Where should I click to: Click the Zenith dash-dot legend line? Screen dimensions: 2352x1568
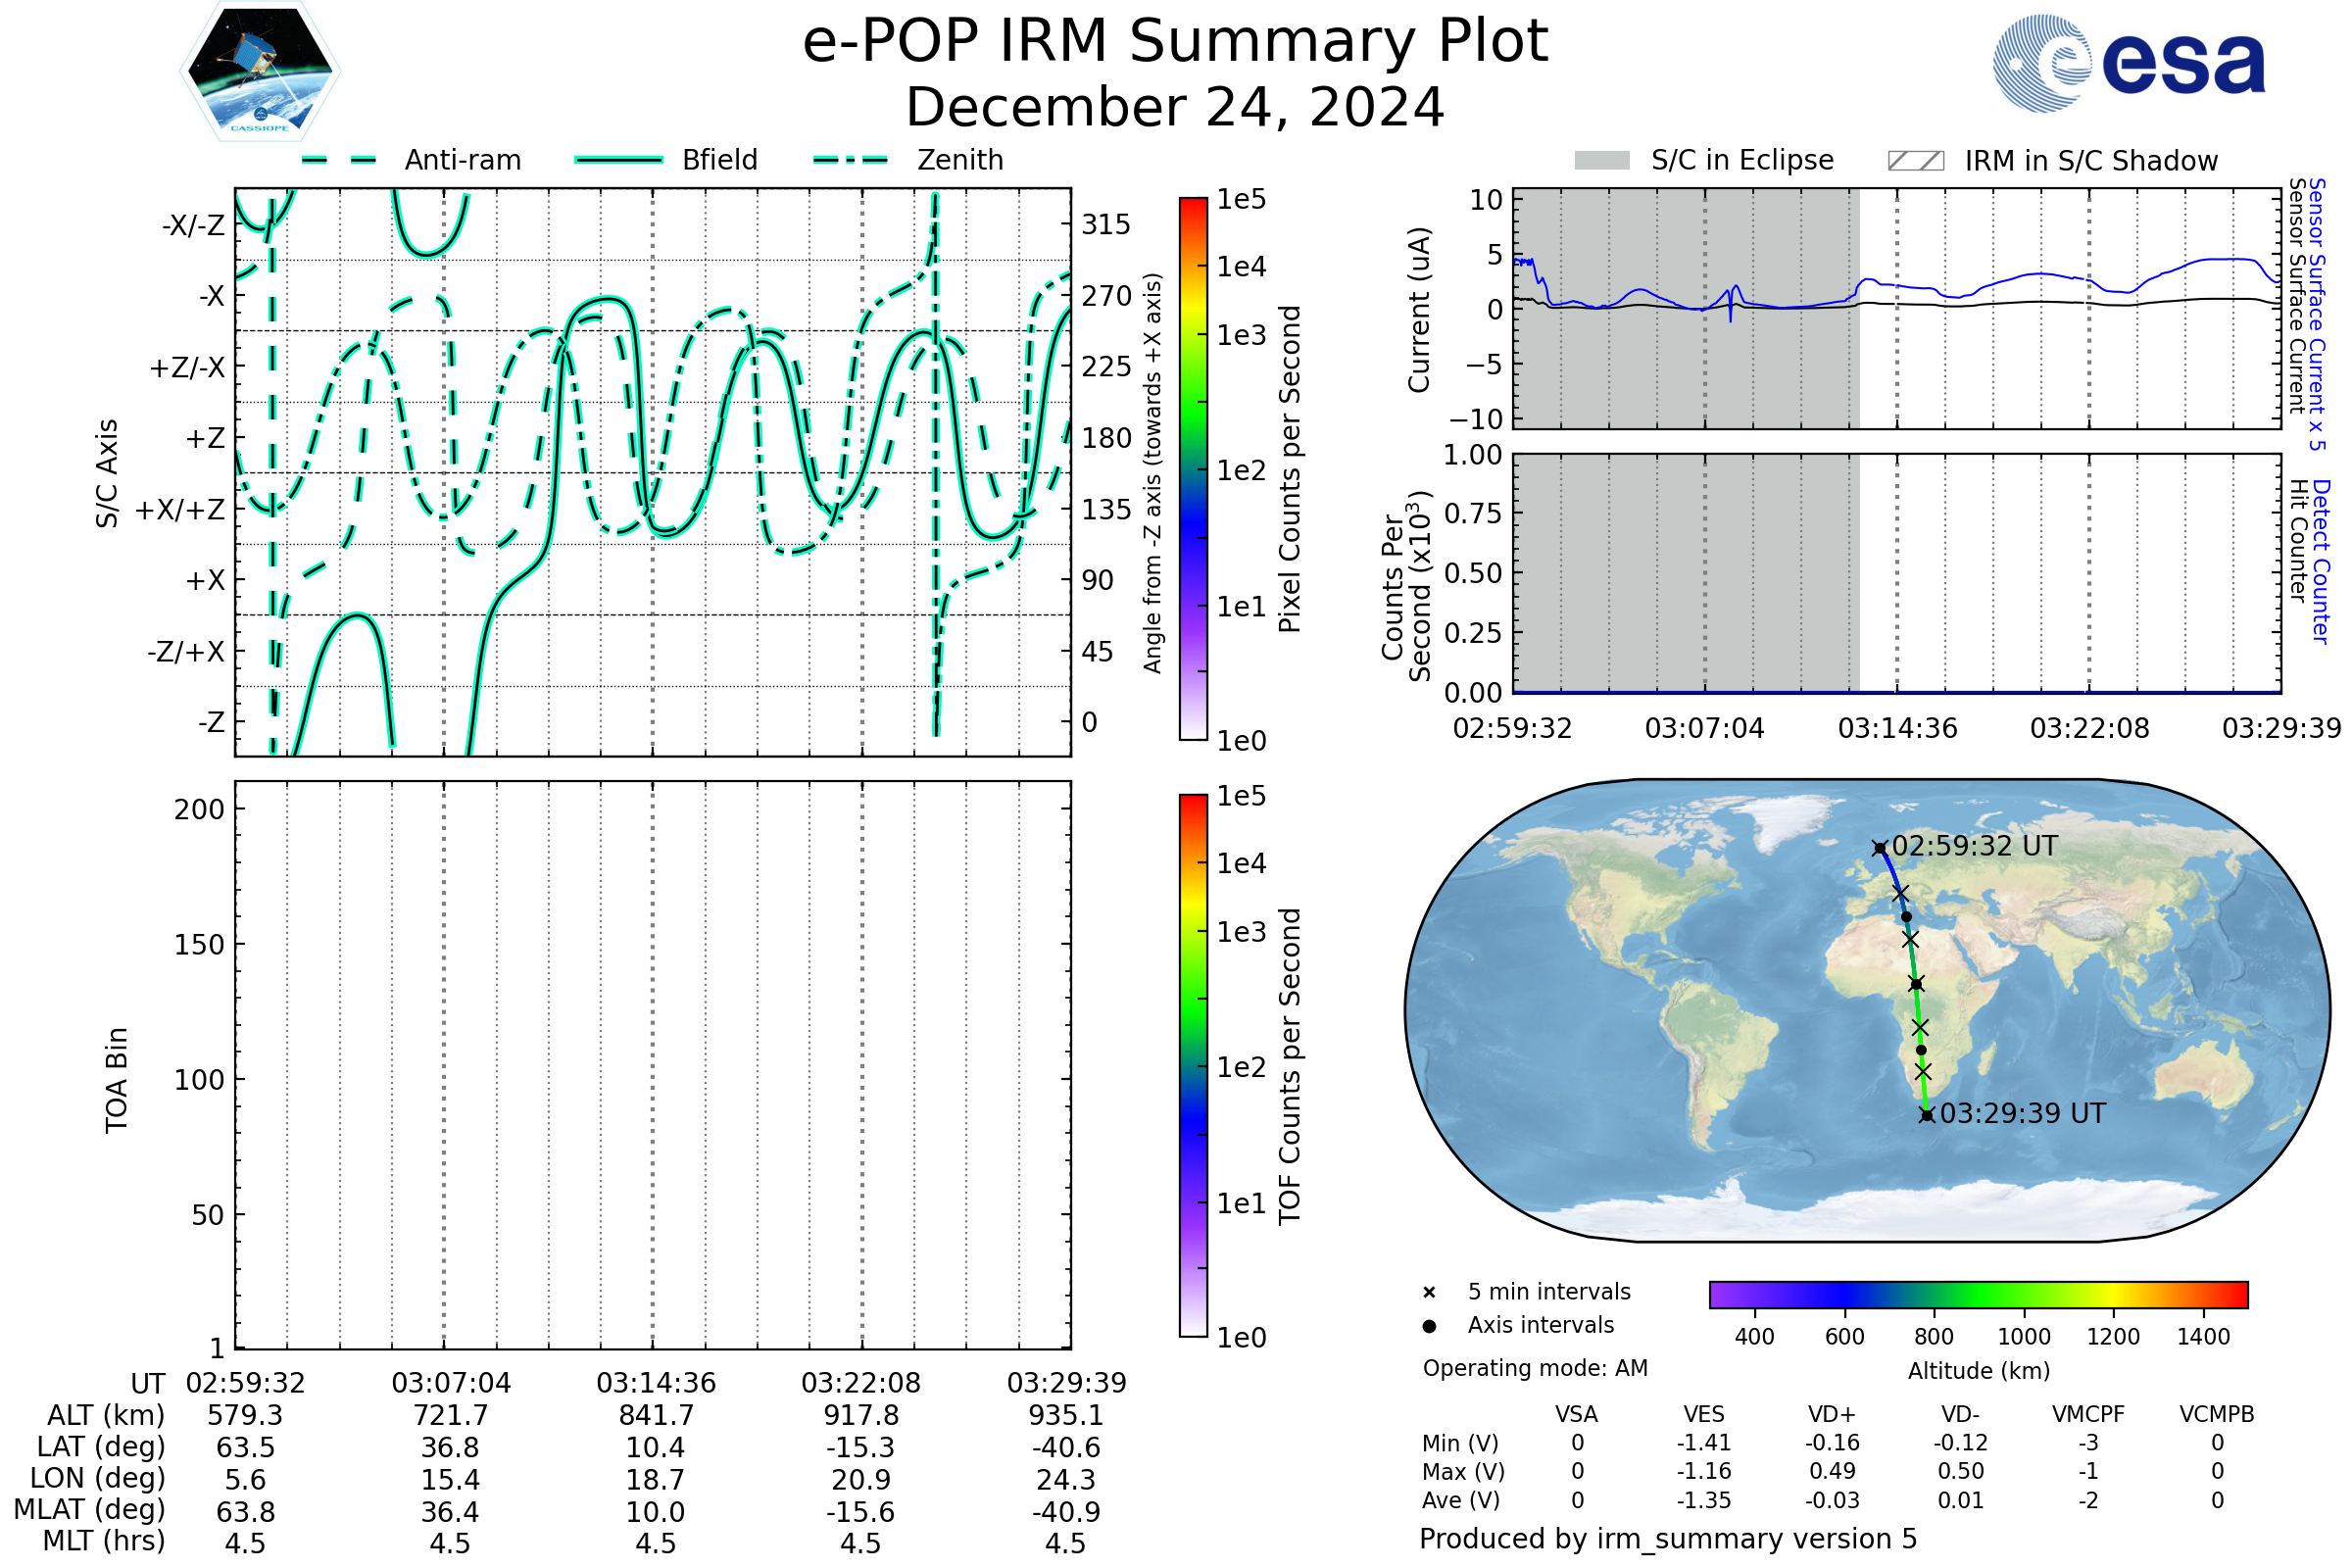pos(851,160)
